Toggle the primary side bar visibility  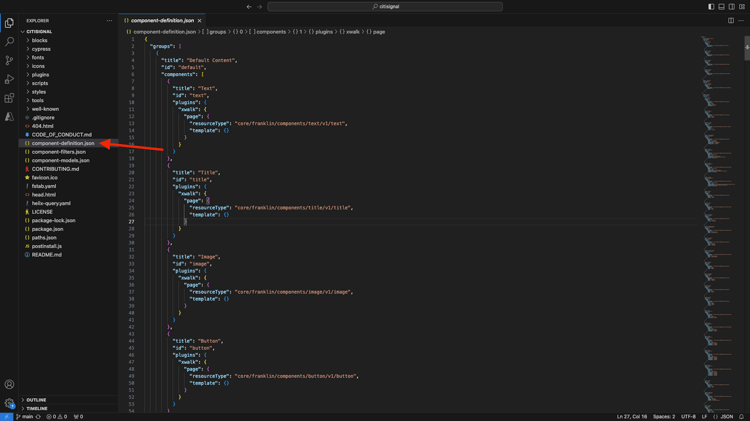tap(711, 7)
